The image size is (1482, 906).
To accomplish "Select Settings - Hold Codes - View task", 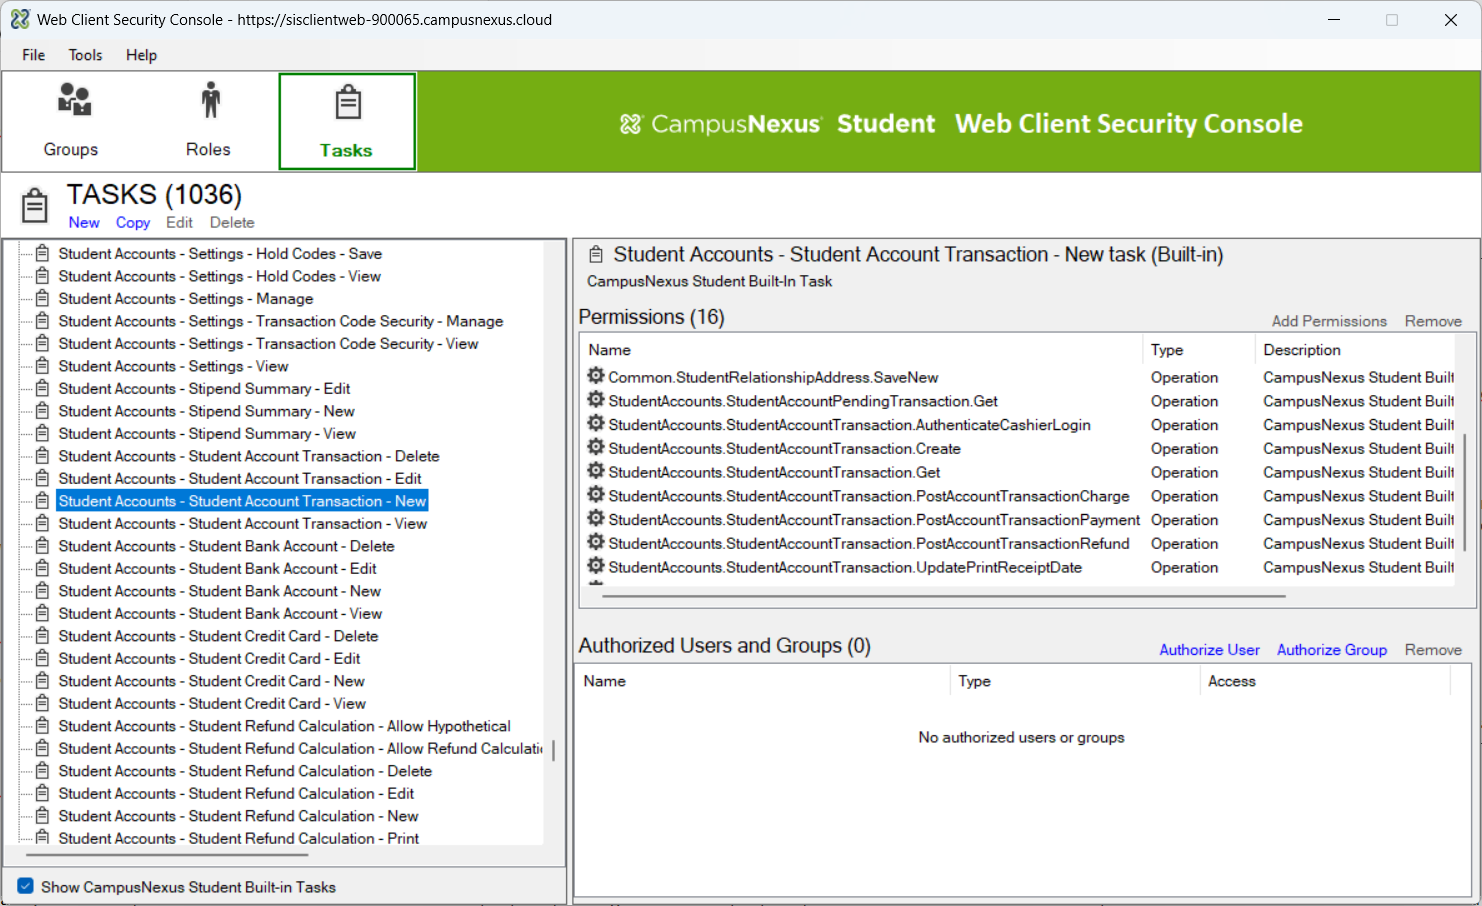I will [219, 276].
